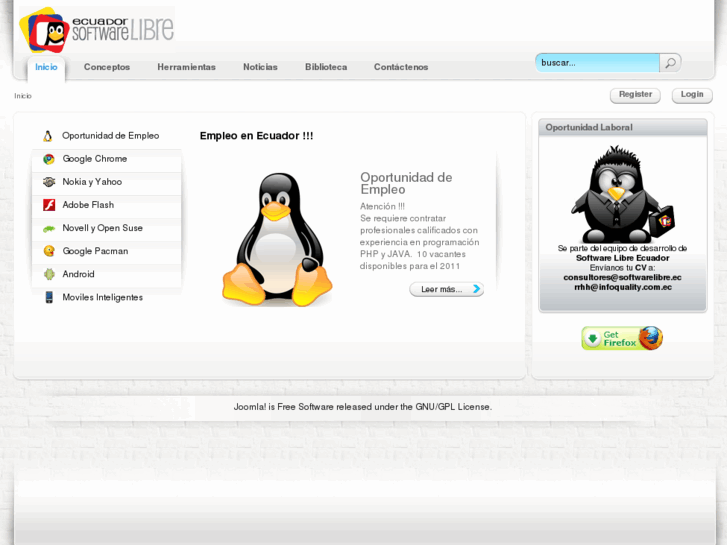The image size is (727, 545).
Task: Click rrhh@infoquality.com.ec email text
Action: [x=623, y=287]
